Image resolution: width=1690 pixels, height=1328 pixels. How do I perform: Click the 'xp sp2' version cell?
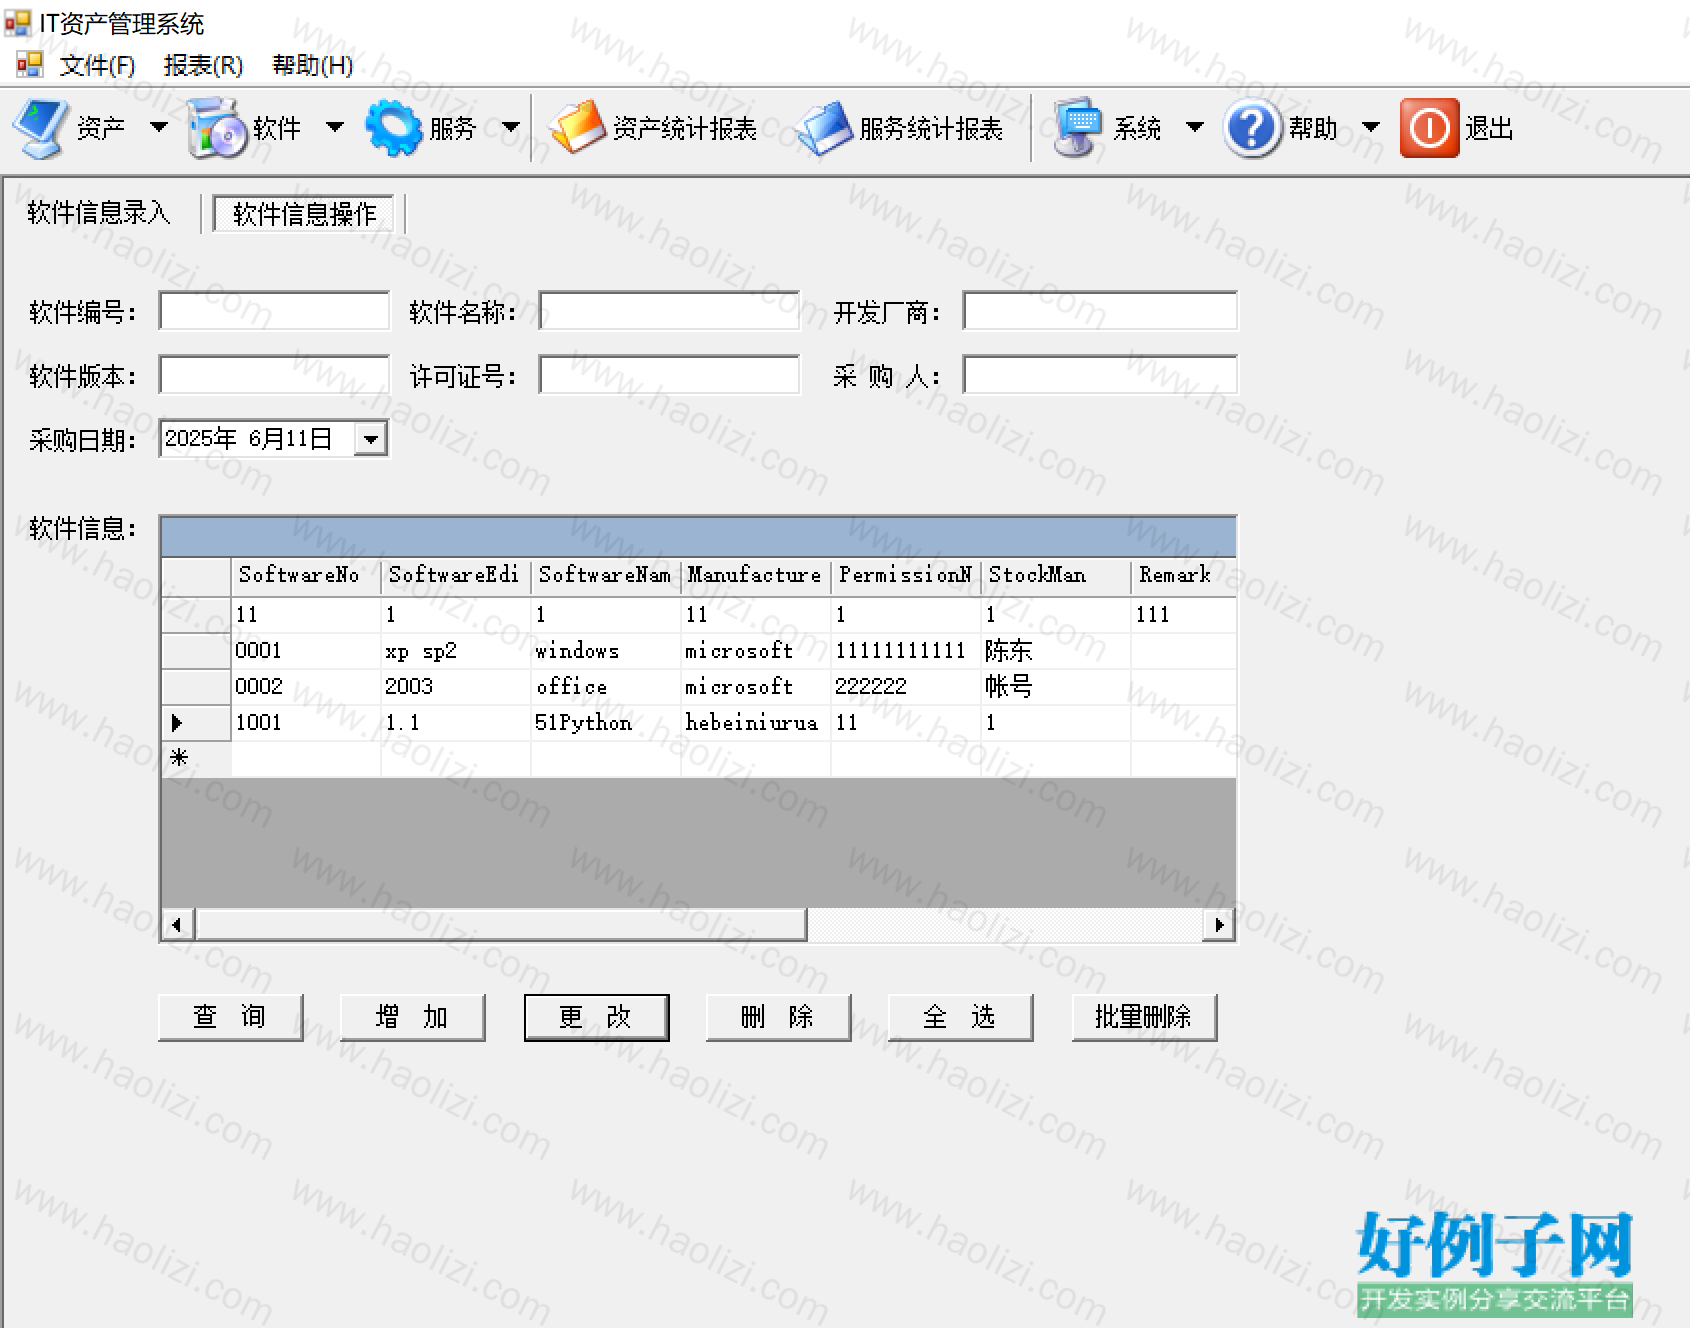[456, 651]
